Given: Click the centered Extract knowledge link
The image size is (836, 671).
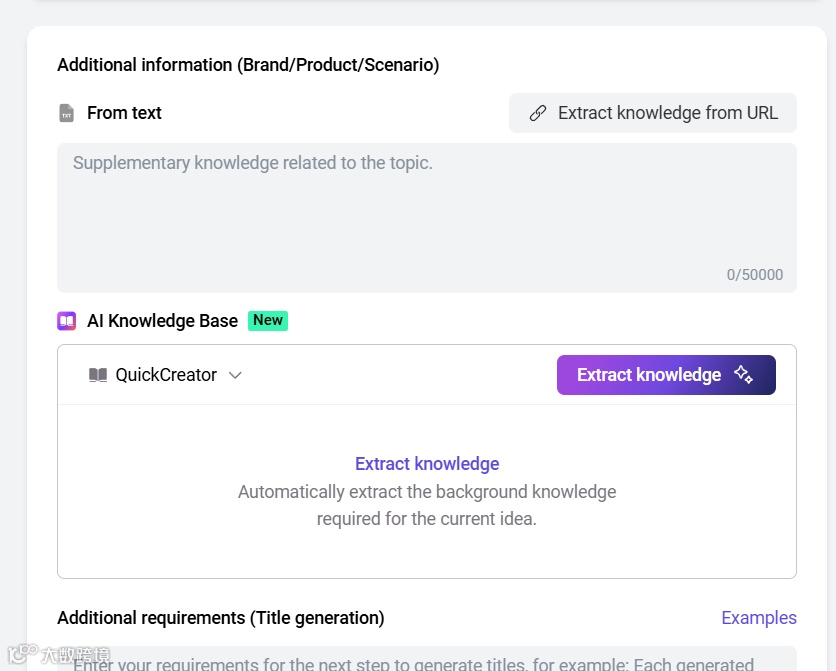Looking at the screenshot, I should (x=427, y=464).
